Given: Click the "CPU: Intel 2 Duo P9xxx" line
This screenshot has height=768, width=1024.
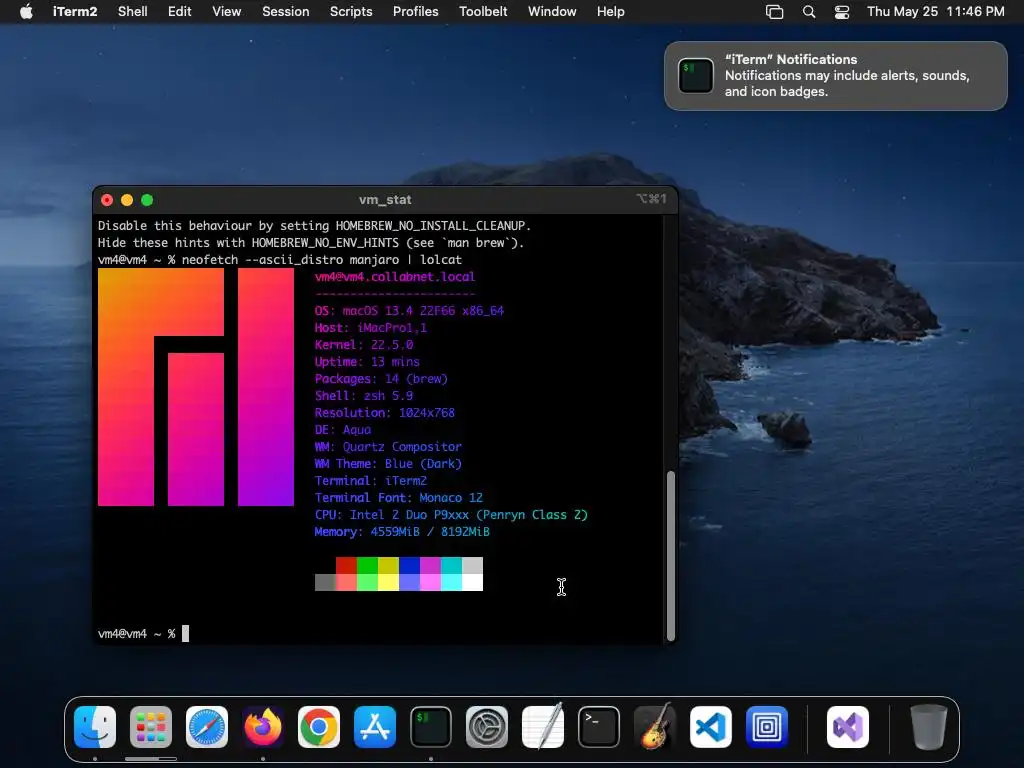Looking at the screenshot, I should (451, 515).
